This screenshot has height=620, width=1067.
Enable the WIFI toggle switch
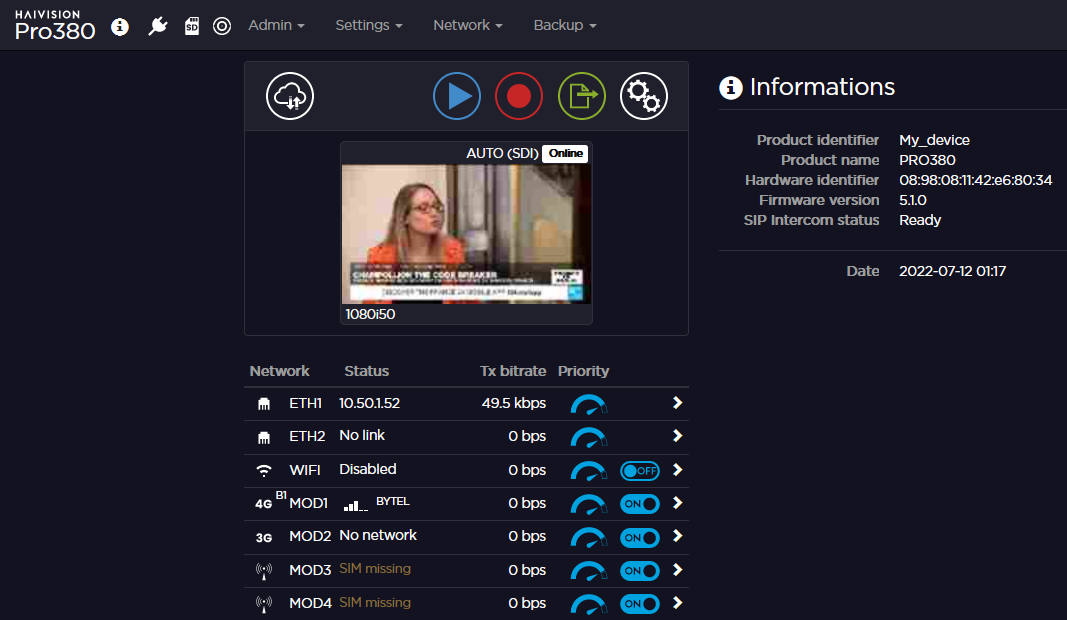[x=640, y=470]
